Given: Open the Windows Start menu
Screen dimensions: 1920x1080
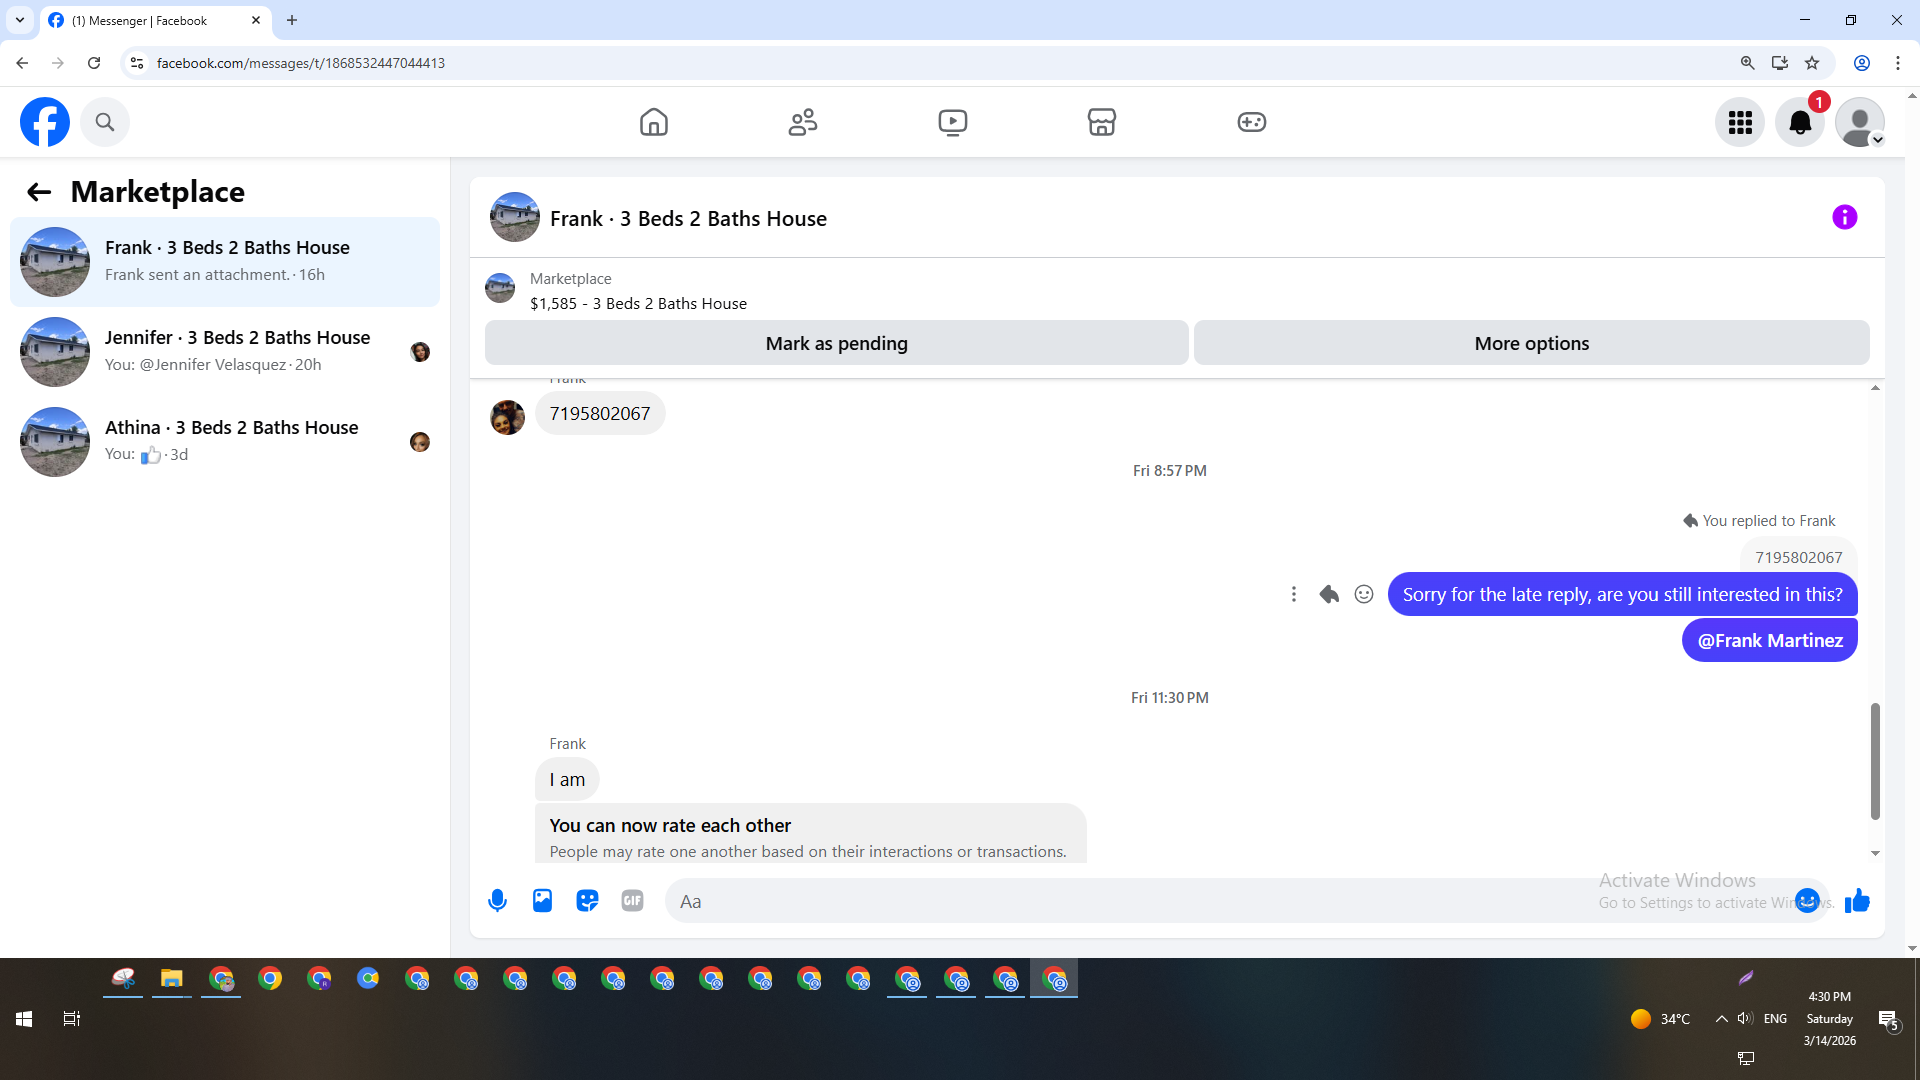Looking at the screenshot, I should click(24, 1019).
